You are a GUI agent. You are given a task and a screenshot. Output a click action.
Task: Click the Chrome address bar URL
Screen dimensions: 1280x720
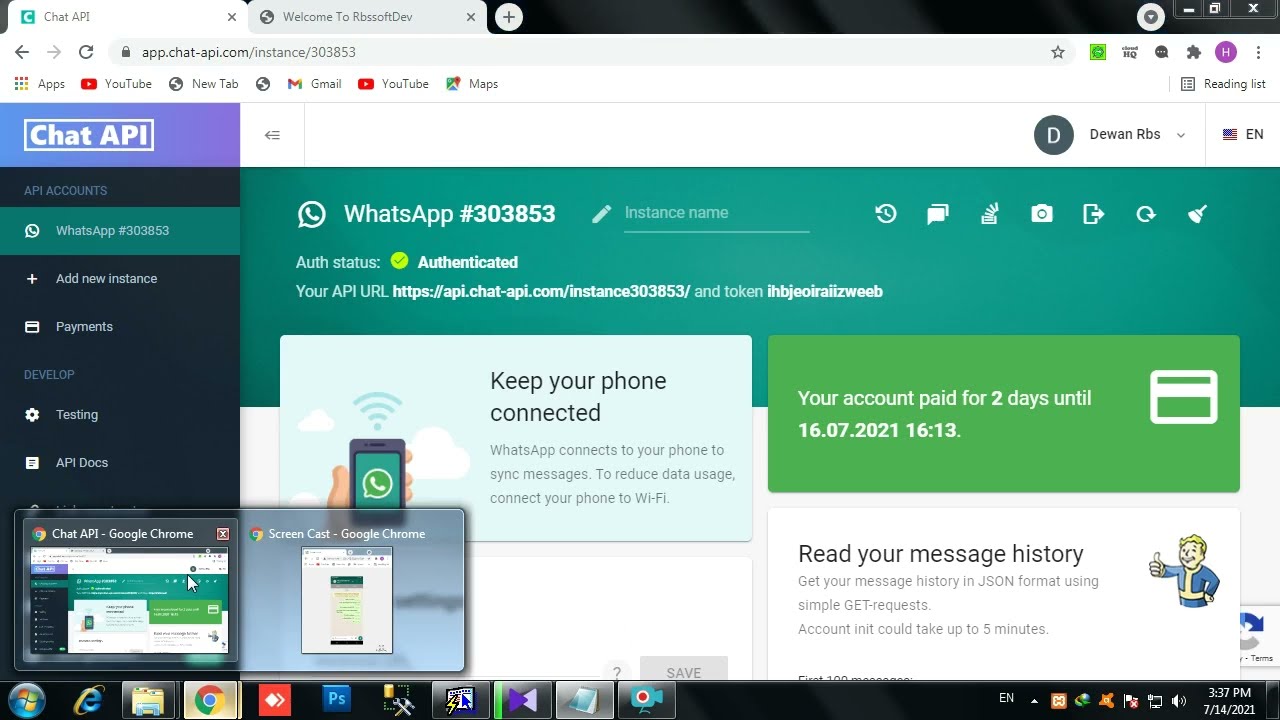248,52
